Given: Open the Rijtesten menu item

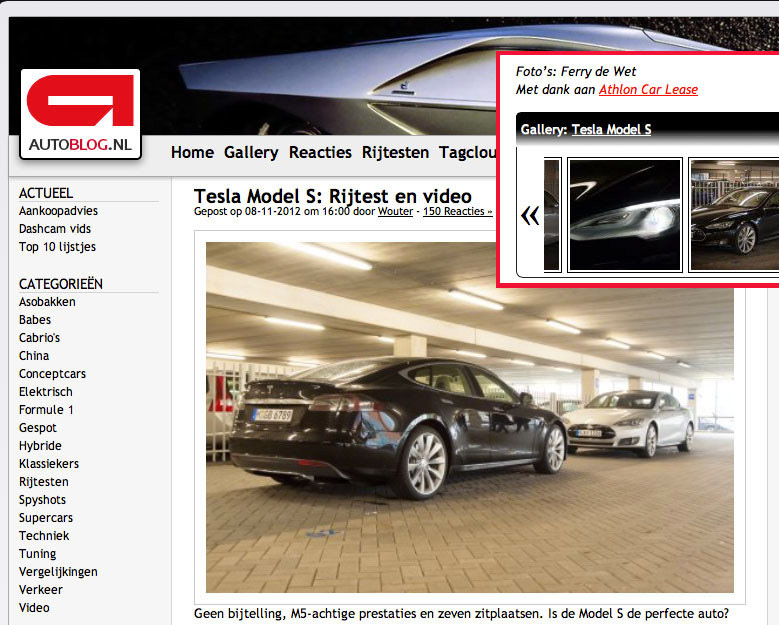Looking at the screenshot, I should tap(395, 152).
